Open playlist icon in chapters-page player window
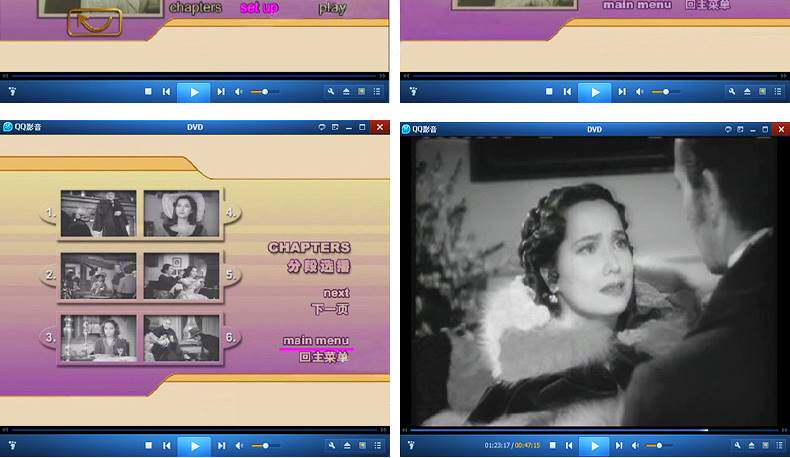This screenshot has width=790, height=458. point(377,445)
